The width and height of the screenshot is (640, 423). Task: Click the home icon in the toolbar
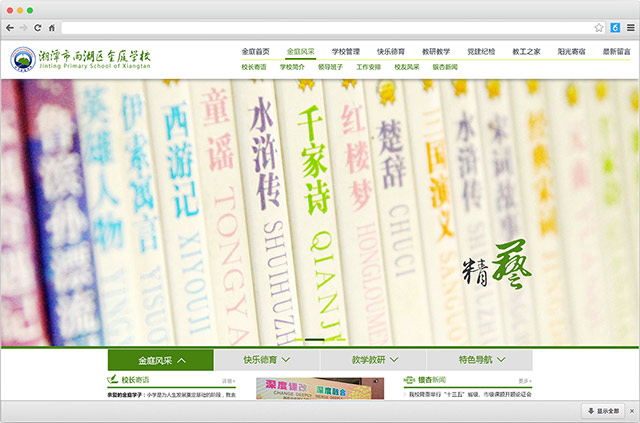point(52,27)
